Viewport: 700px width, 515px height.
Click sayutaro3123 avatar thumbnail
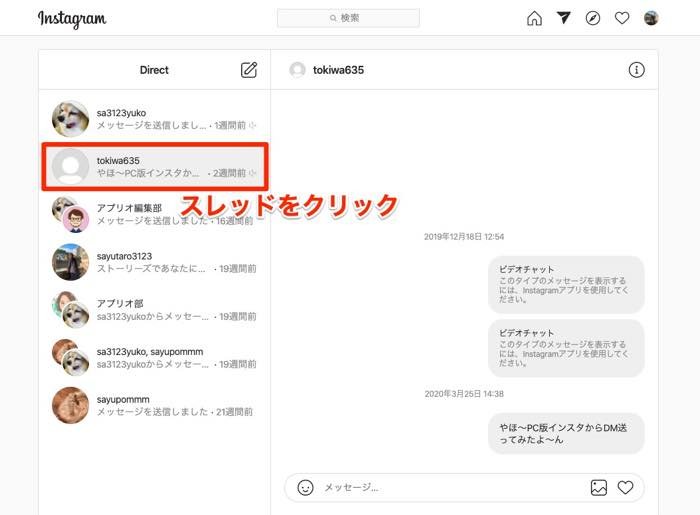(71, 262)
